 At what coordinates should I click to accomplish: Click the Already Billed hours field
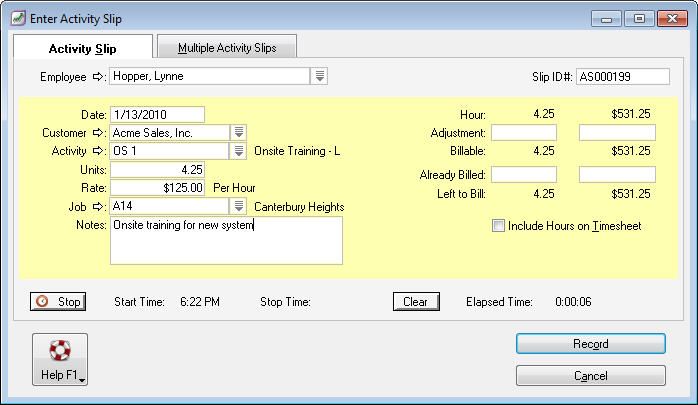[x=524, y=174]
